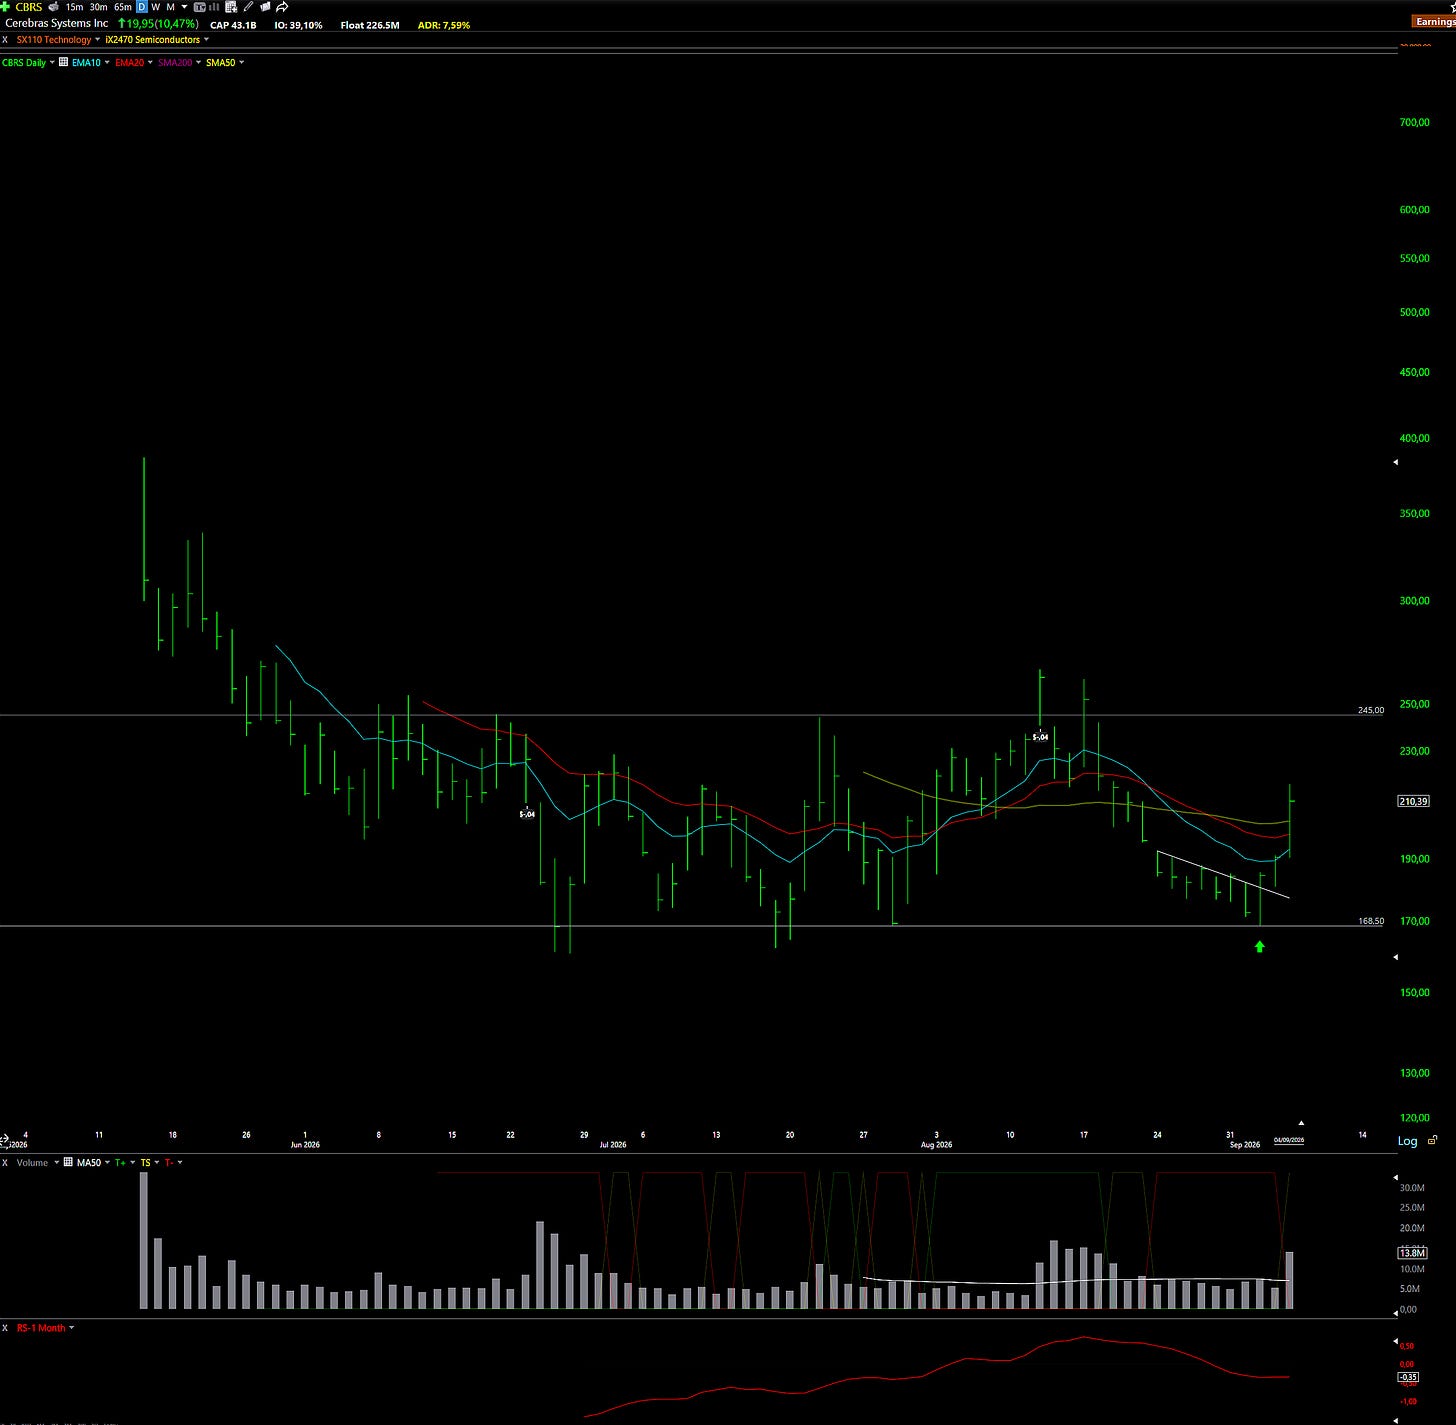Image resolution: width=1456 pixels, height=1425 pixels.
Task: Select the D daily timeframe
Action: [142, 7]
